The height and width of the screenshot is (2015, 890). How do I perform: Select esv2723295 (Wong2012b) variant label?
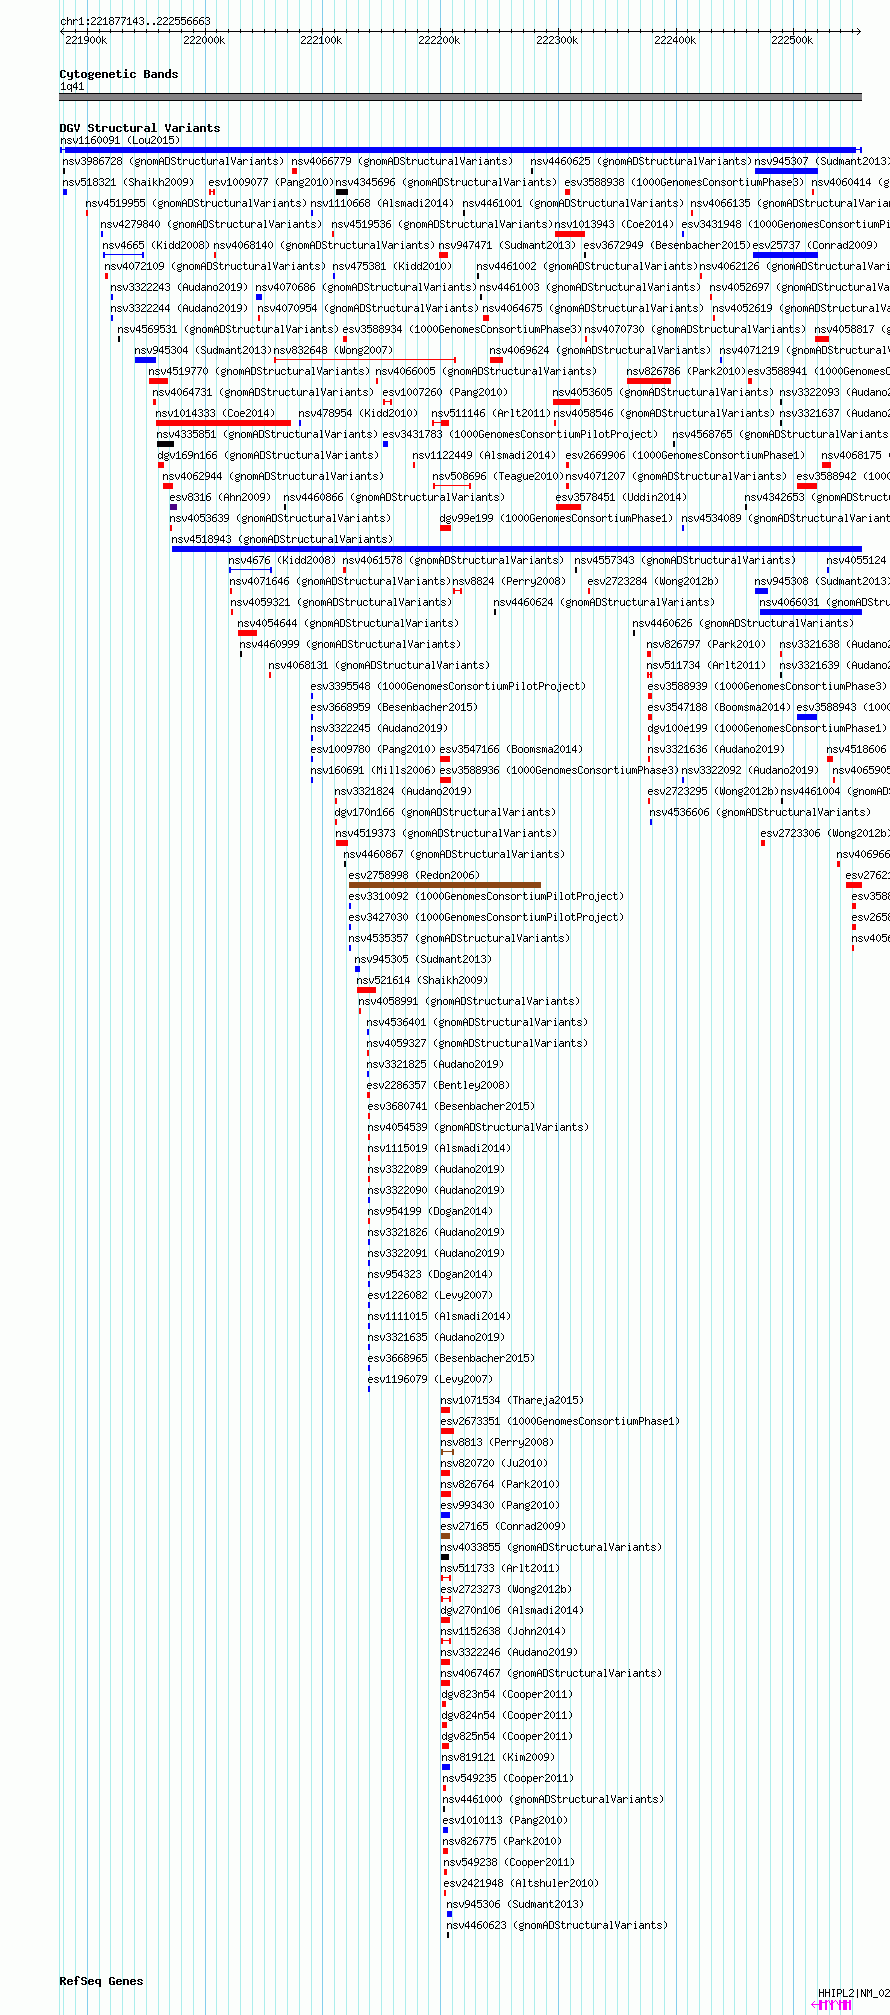coord(713,791)
